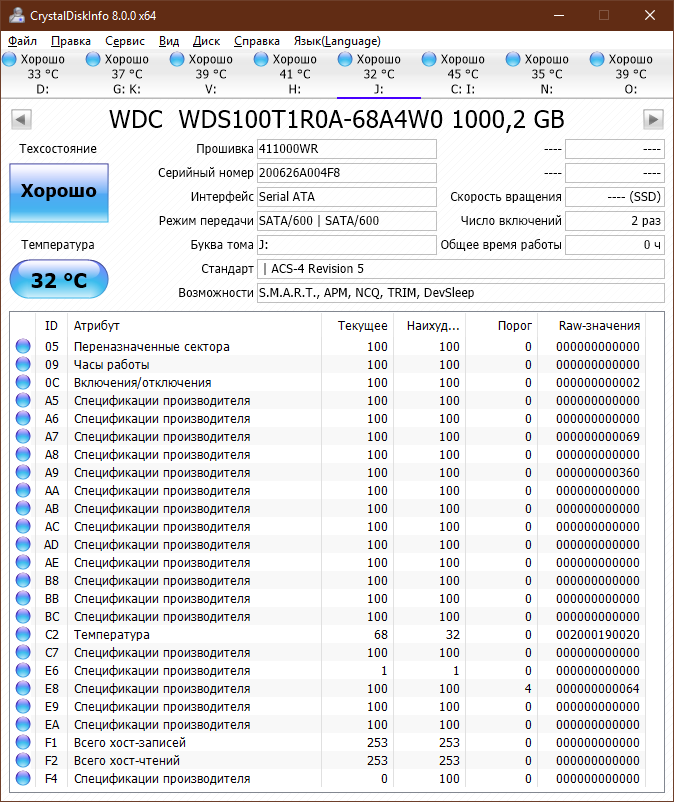674x802 pixels.
Task: Click the CrystalDiskInfo title bar icon
Action: tap(17, 15)
